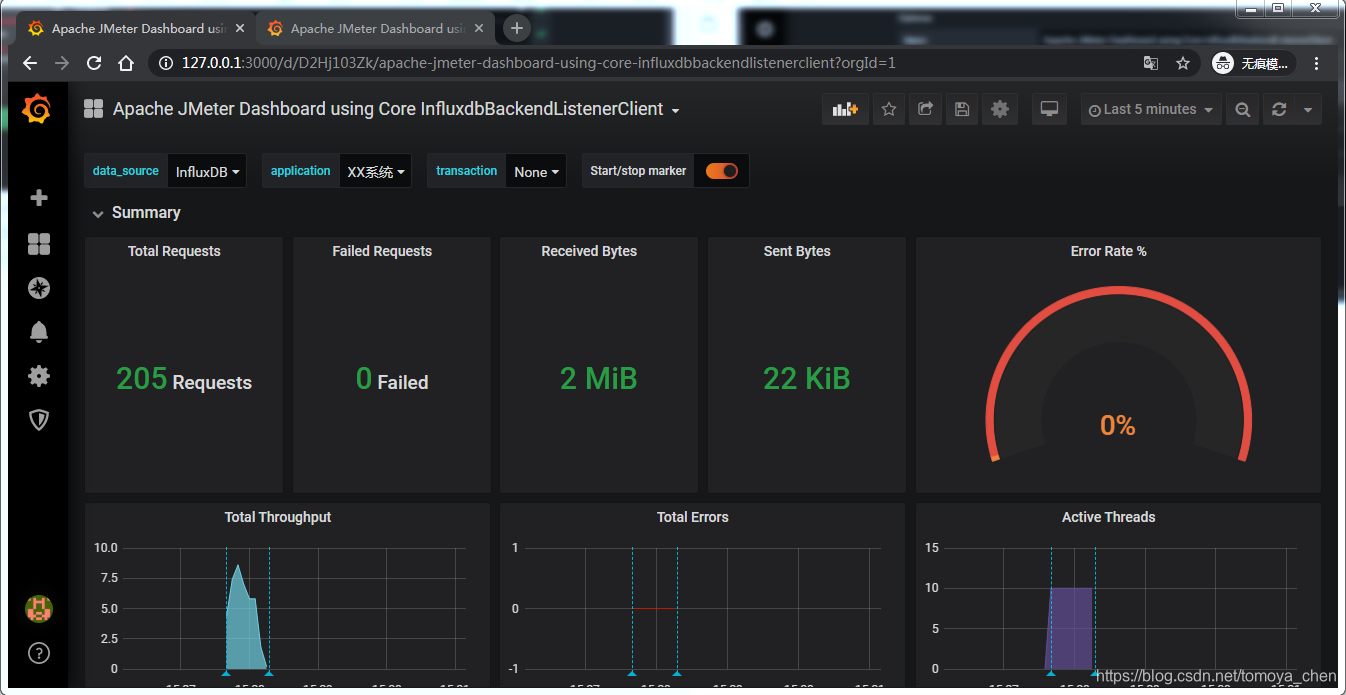Open the Last 5 minutes time picker

click(x=1150, y=109)
